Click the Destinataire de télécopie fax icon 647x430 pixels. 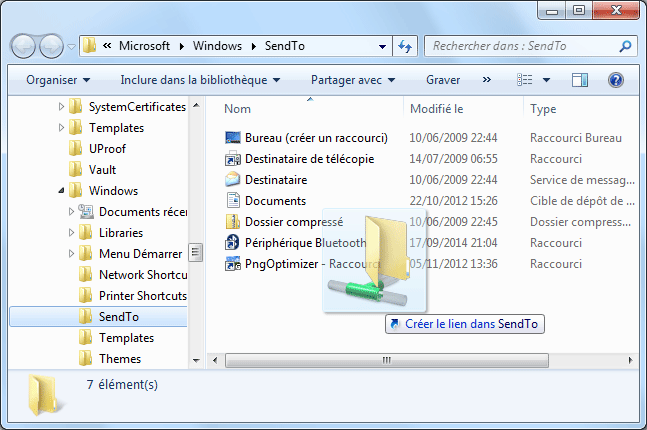pos(233,158)
